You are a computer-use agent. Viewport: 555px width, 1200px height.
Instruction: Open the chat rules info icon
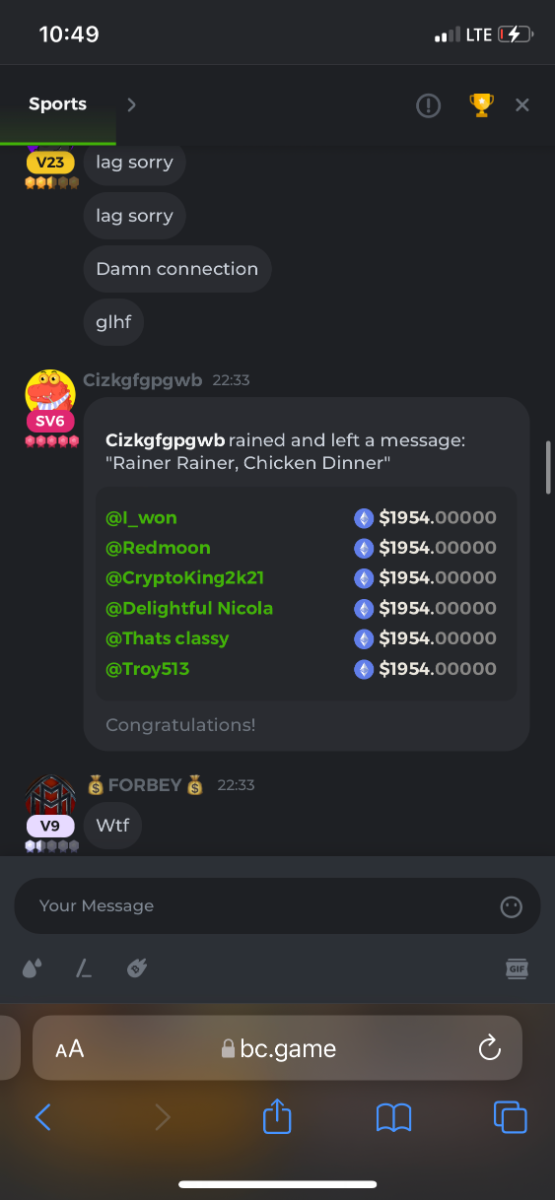[x=428, y=105]
